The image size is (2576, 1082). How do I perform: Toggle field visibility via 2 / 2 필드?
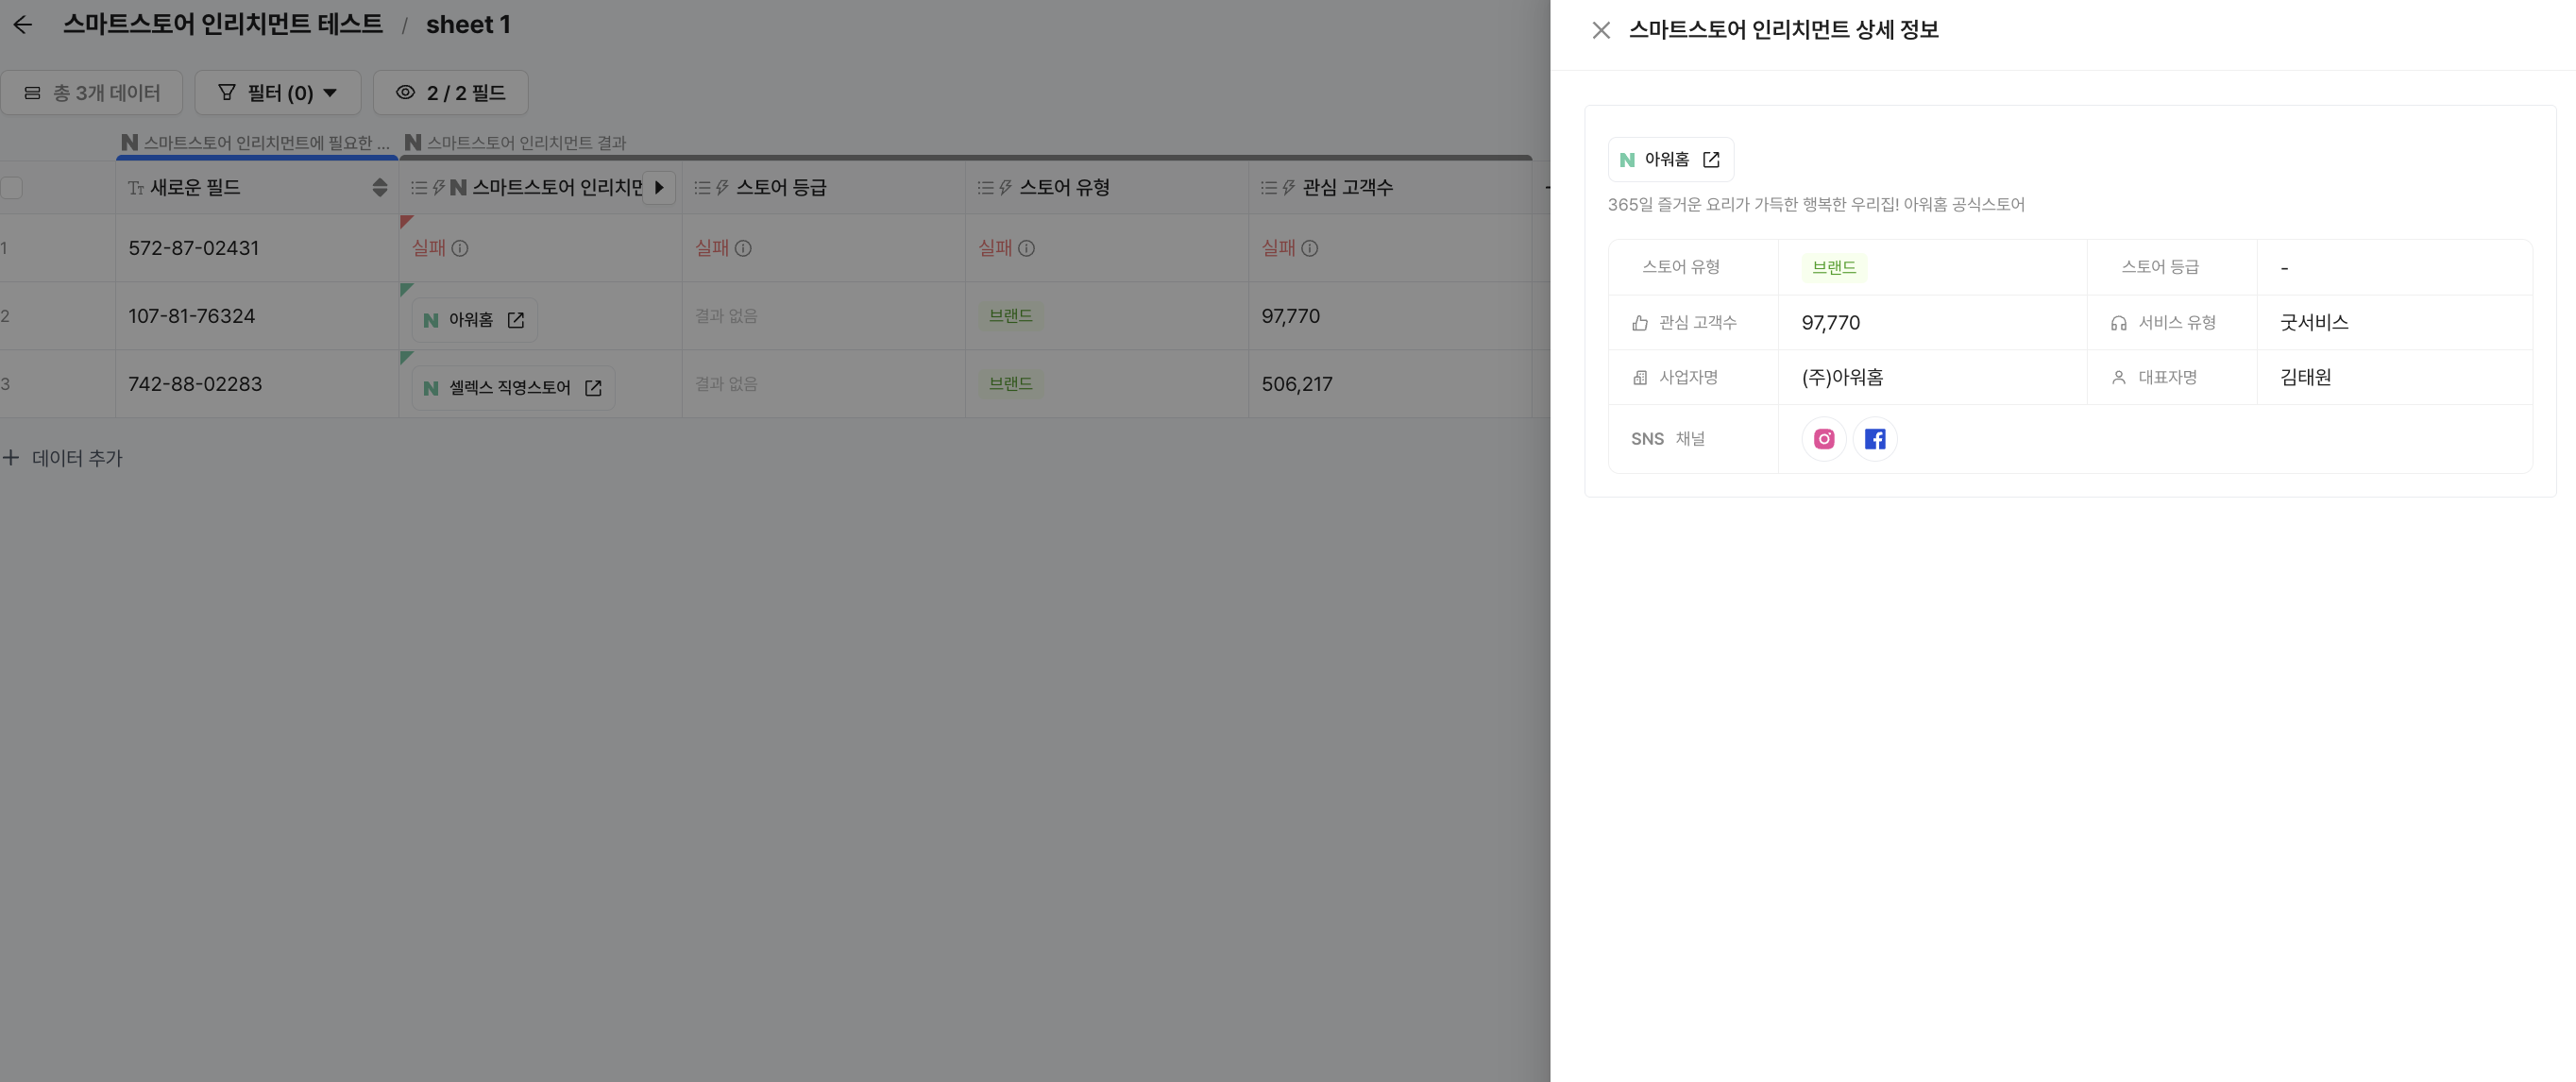click(x=450, y=93)
